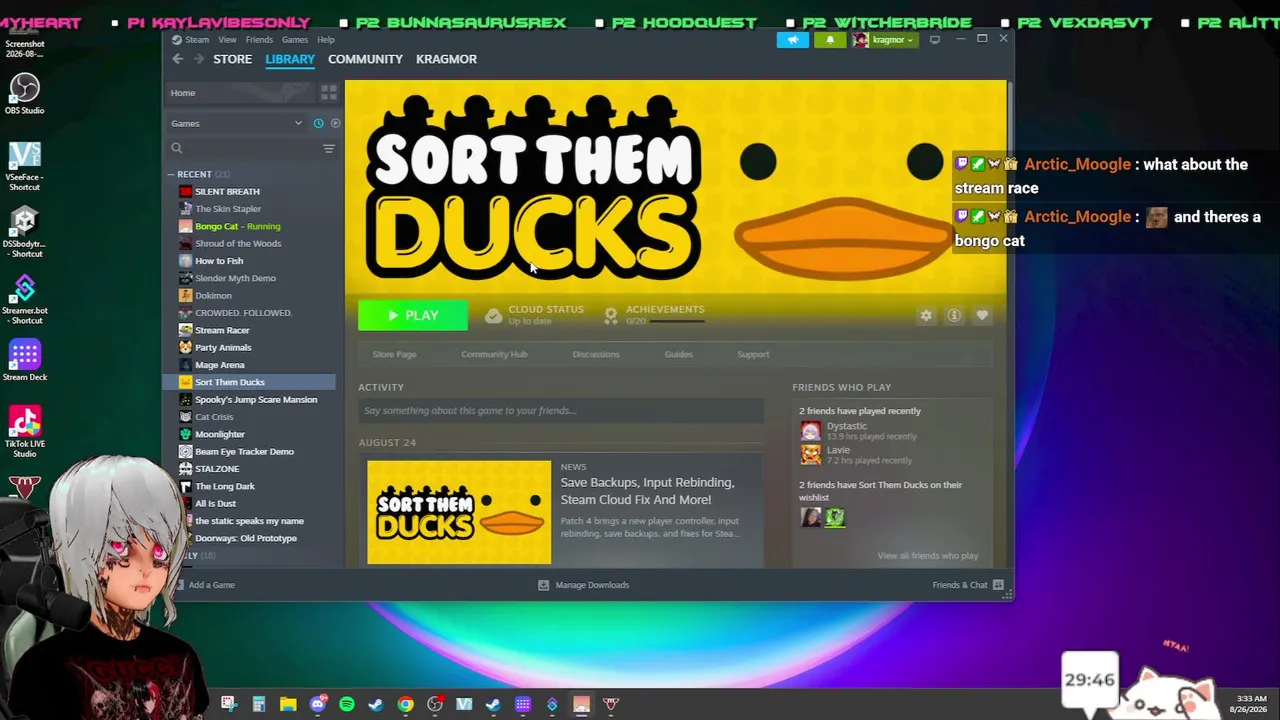
Task: Open the Cloud Status indicator
Action: click(535, 315)
